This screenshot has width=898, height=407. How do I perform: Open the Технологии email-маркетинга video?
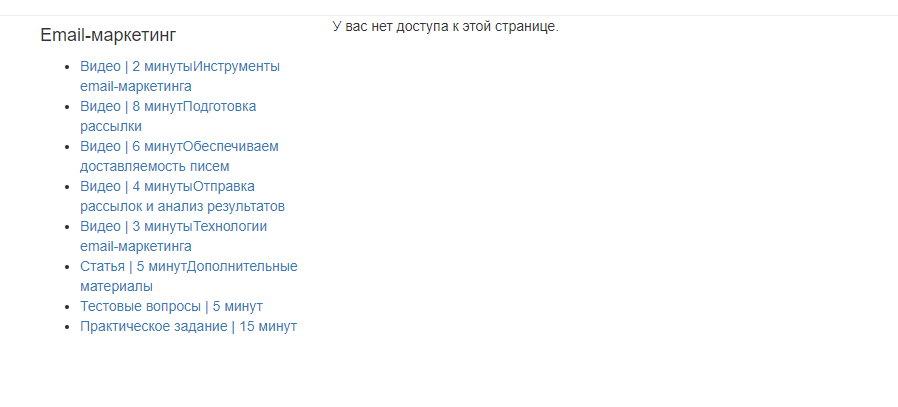click(174, 236)
